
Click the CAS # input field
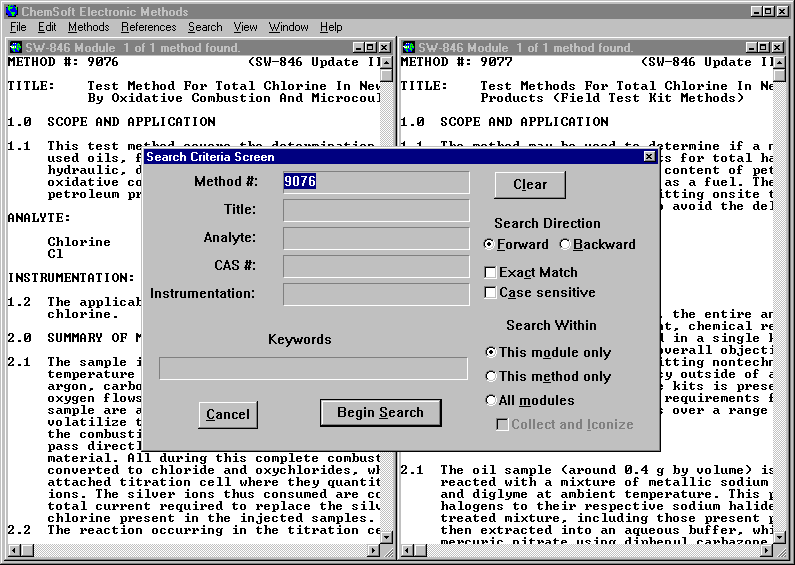pyautogui.click(x=376, y=266)
